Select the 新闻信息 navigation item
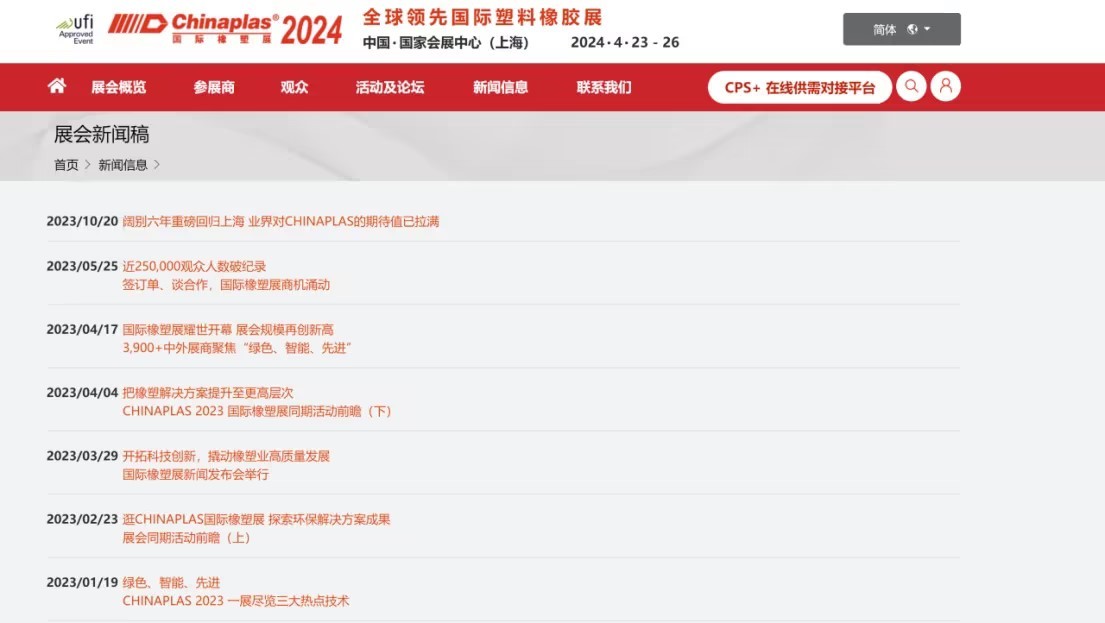Viewport: 1105px width, 623px height. [x=500, y=87]
